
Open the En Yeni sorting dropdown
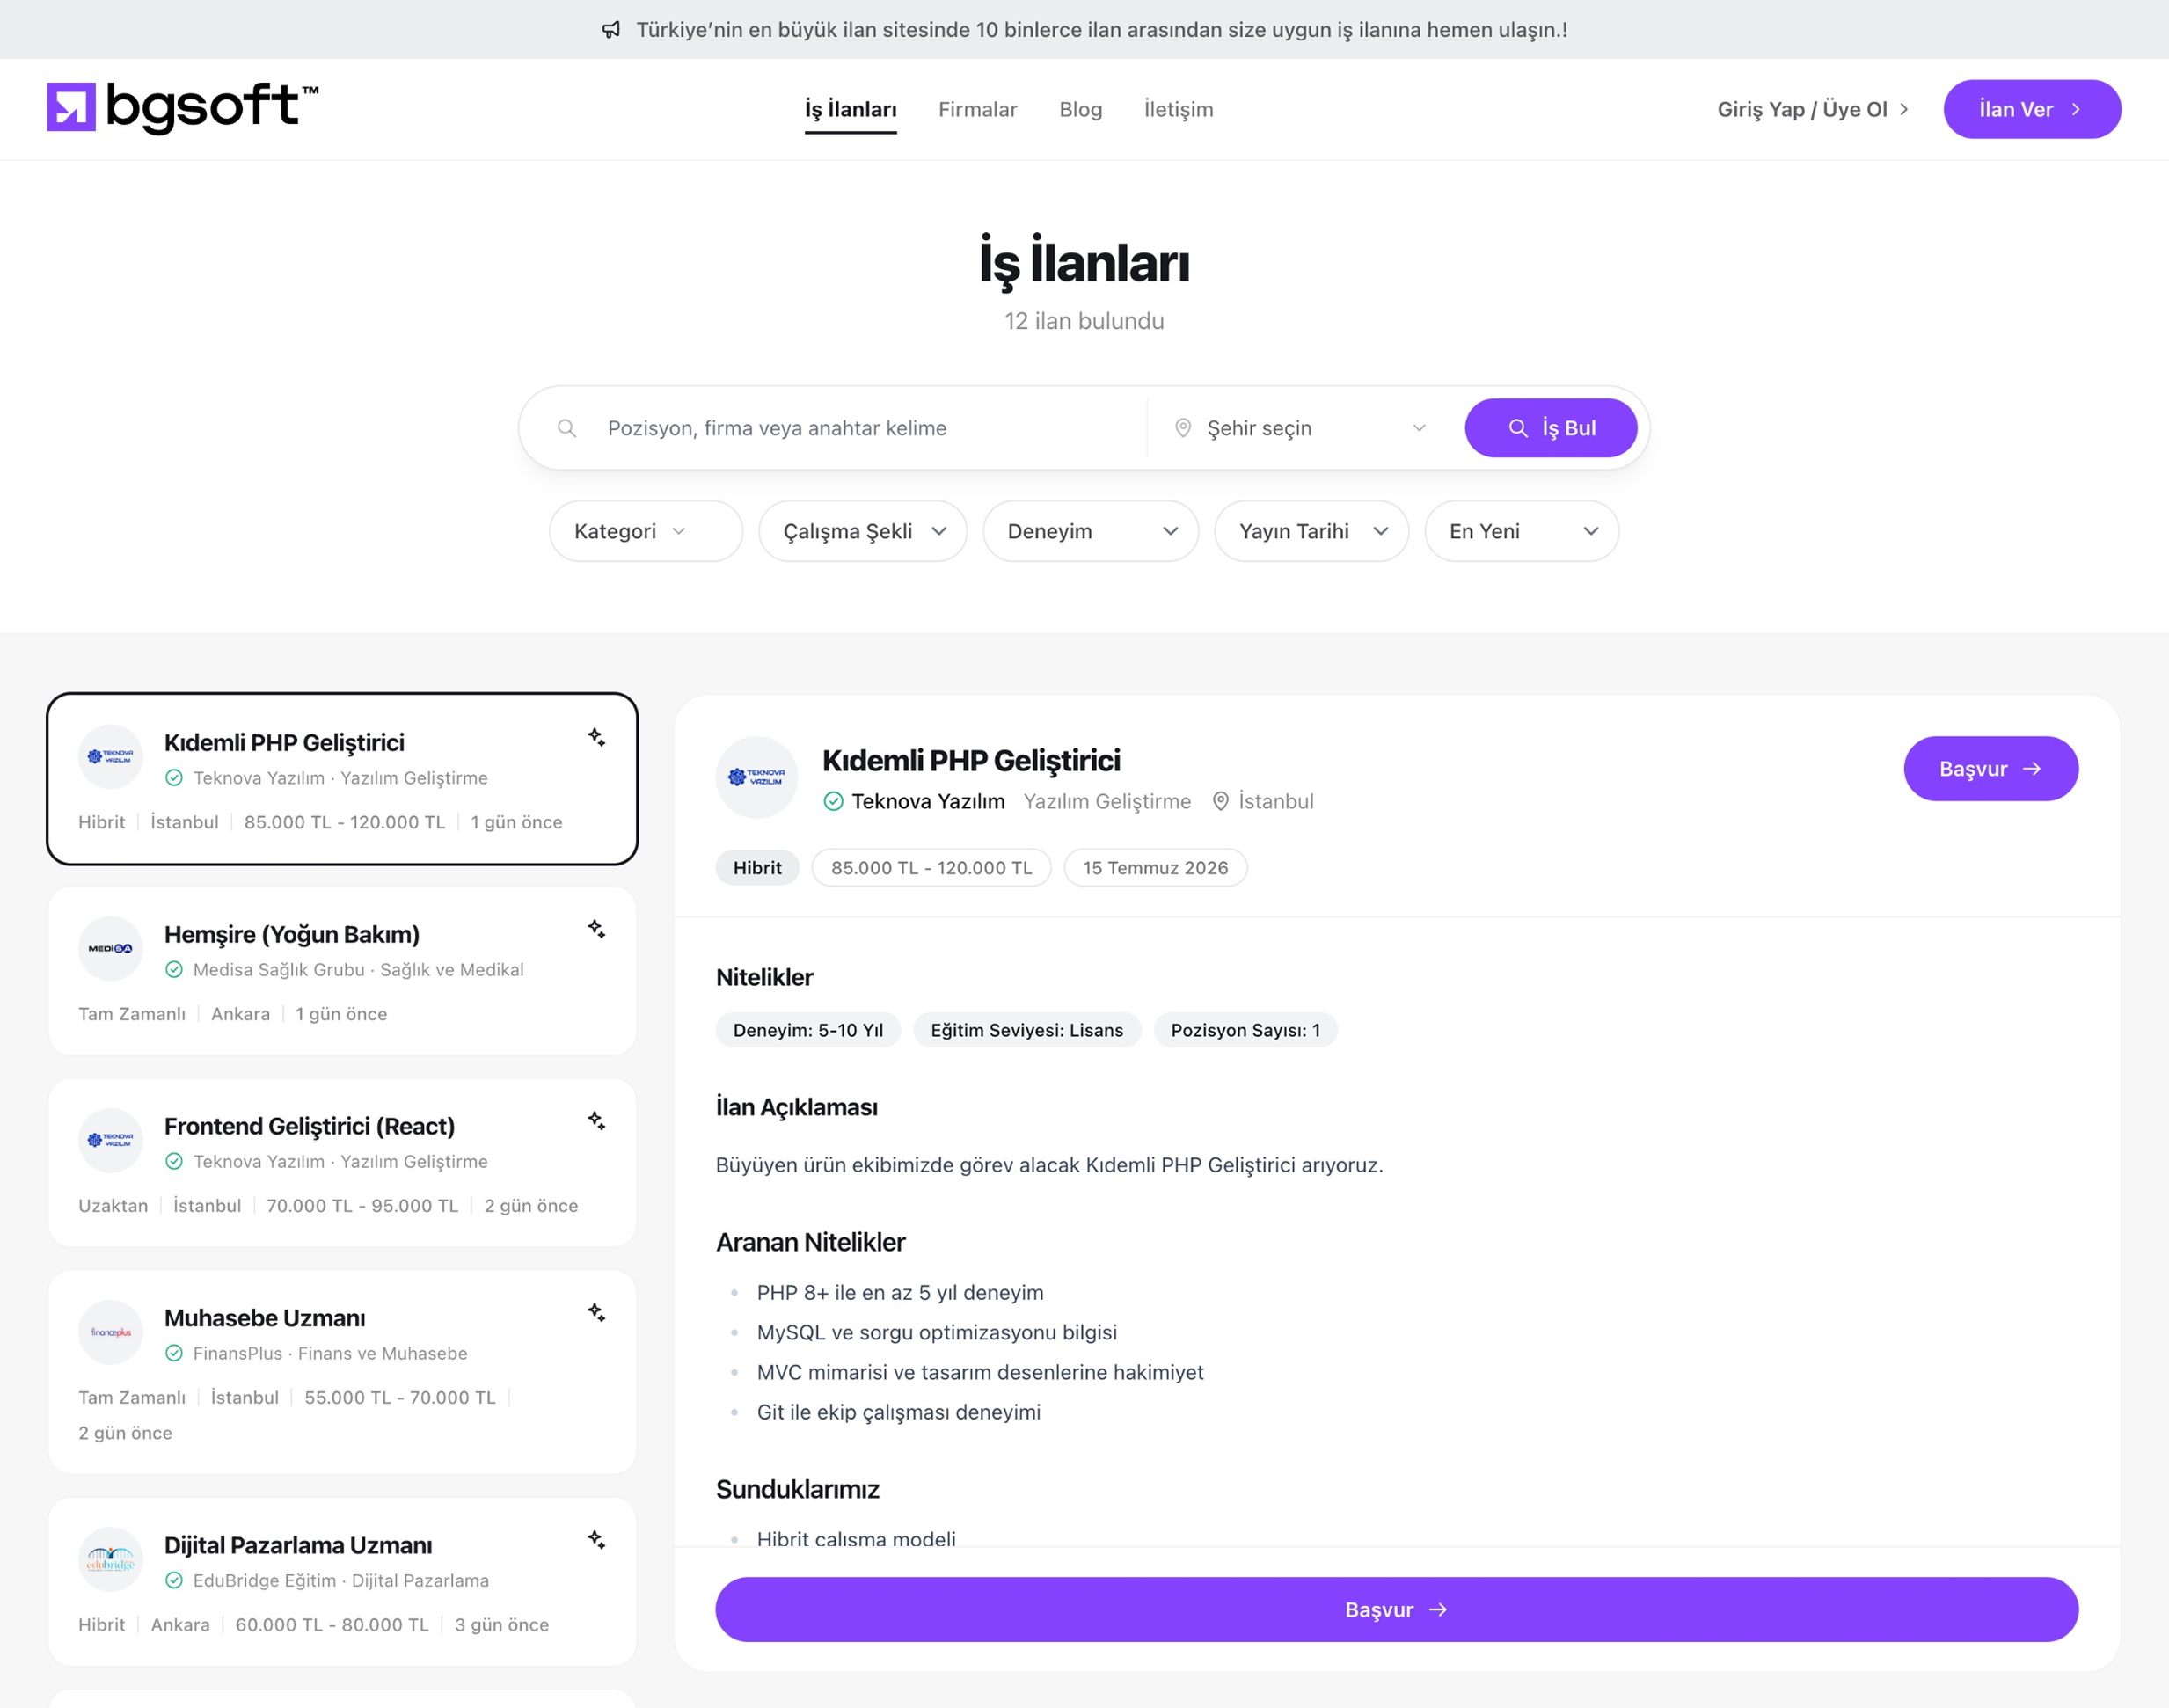click(x=1522, y=531)
